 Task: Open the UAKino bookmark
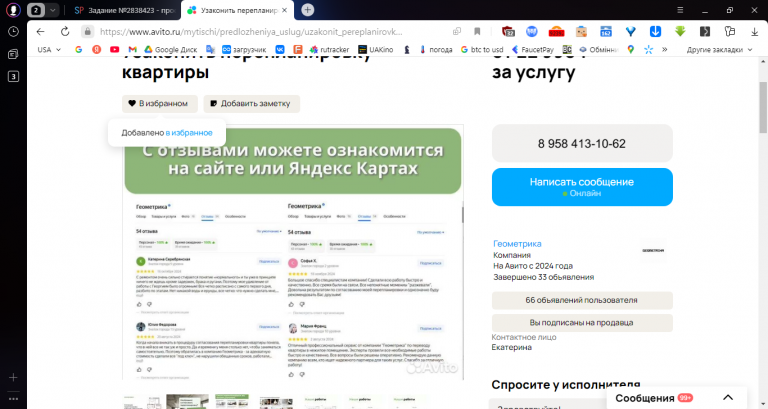tap(375, 49)
